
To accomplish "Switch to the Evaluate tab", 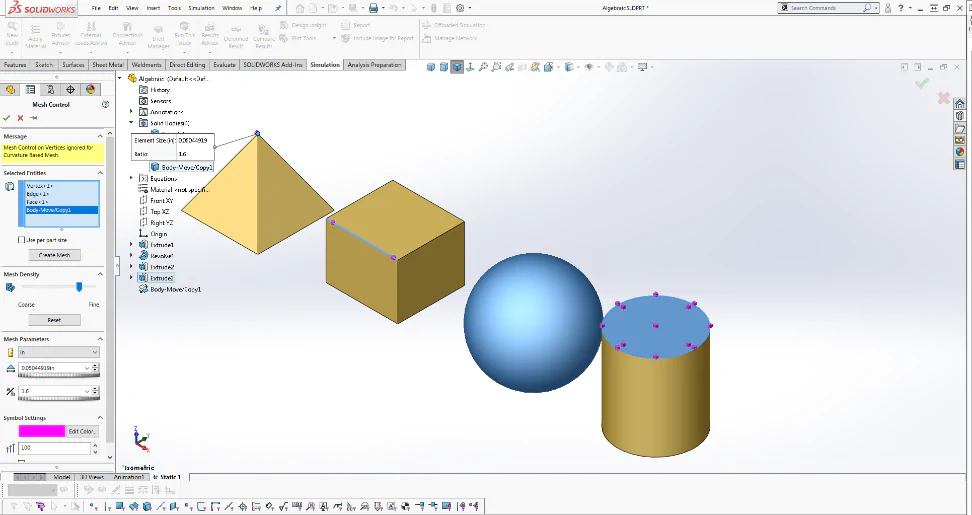I will 224,64.
